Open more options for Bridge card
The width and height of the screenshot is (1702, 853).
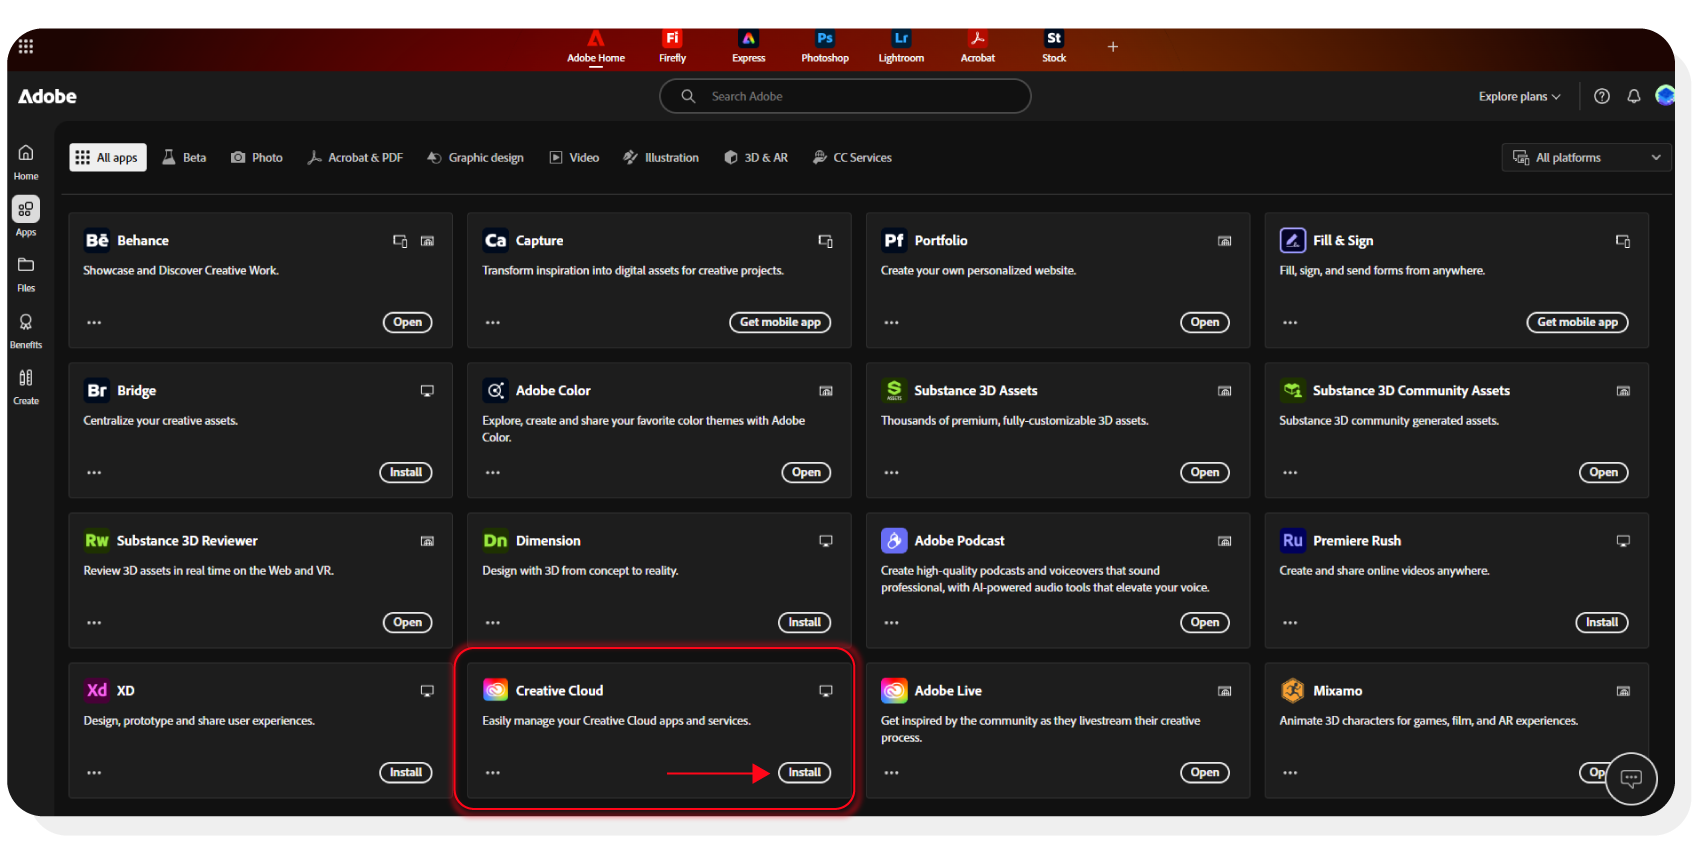click(x=94, y=473)
